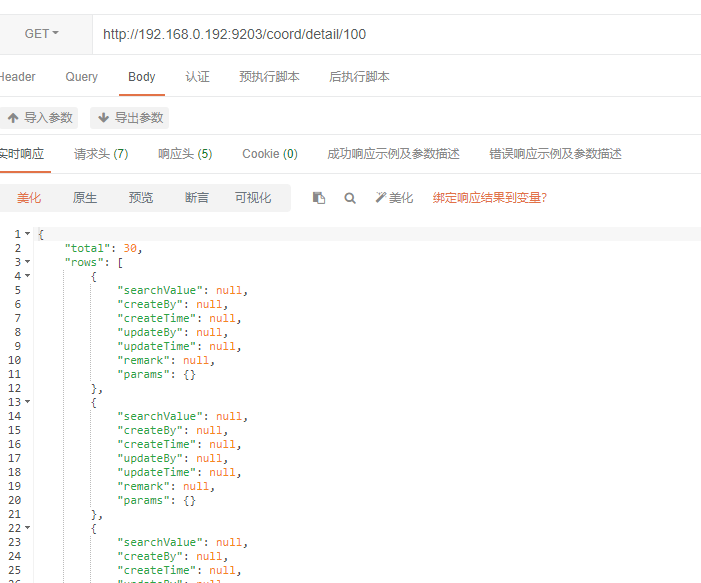Select the Body tab
Image resolution: width=701 pixels, height=583 pixels.
click(142, 77)
